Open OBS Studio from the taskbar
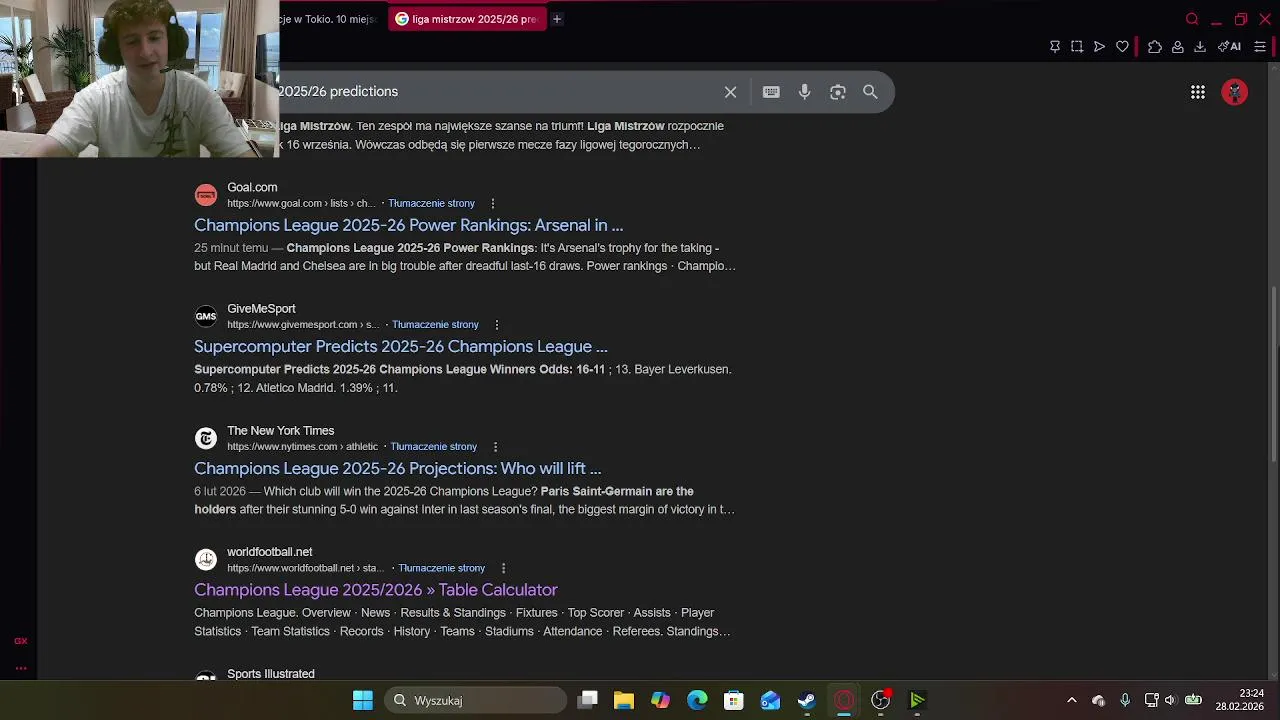The image size is (1280, 720). pyautogui.click(x=880, y=700)
